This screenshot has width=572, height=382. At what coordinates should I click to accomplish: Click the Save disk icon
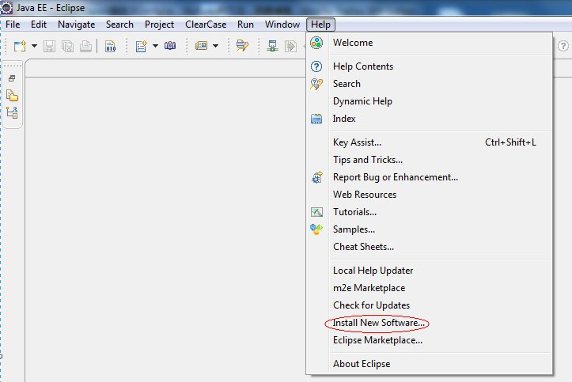point(49,46)
